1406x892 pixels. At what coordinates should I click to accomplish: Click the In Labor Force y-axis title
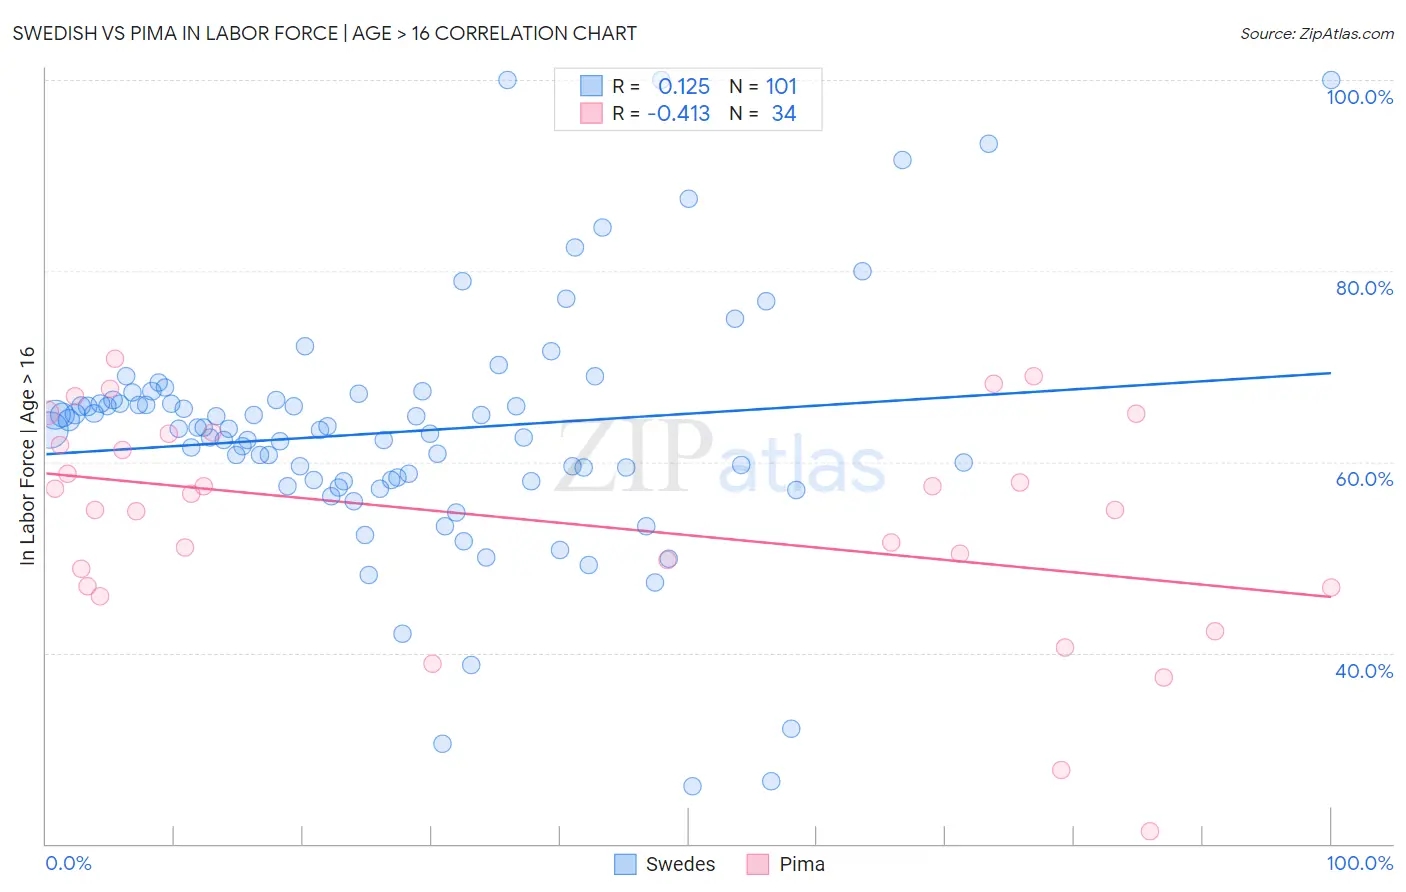point(27,455)
